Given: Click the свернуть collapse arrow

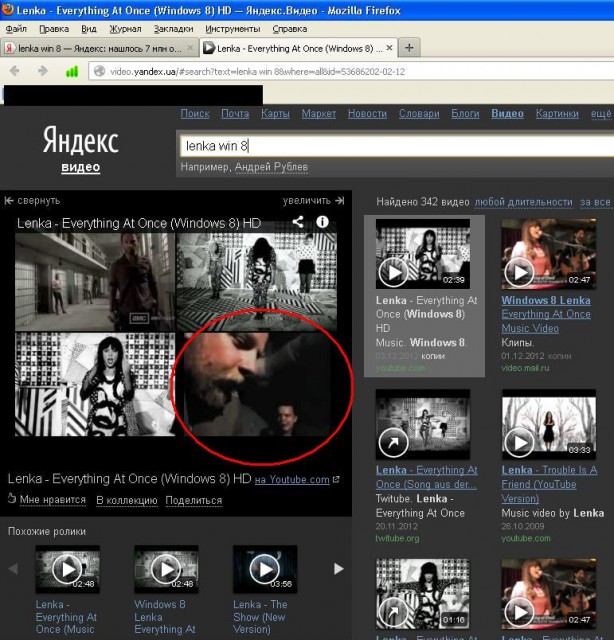Looking at the screenshot, I should [x=32, y=200].
